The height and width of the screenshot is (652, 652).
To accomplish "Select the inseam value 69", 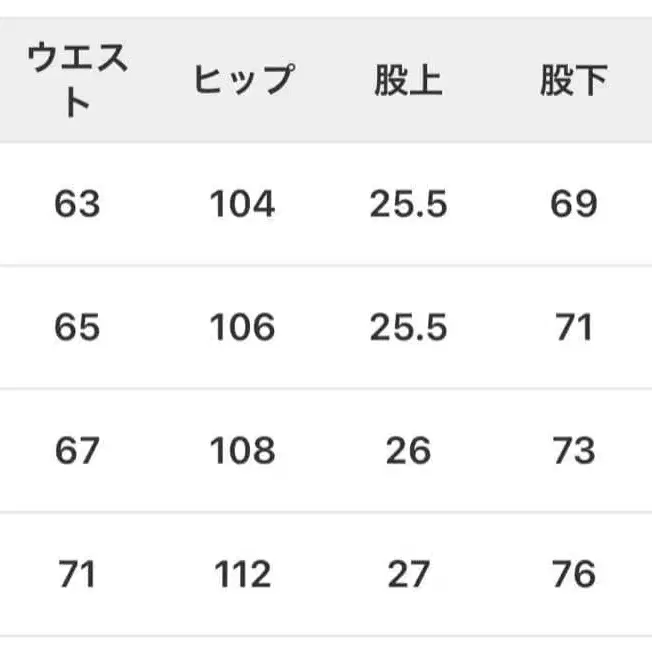I will [573, 204].
